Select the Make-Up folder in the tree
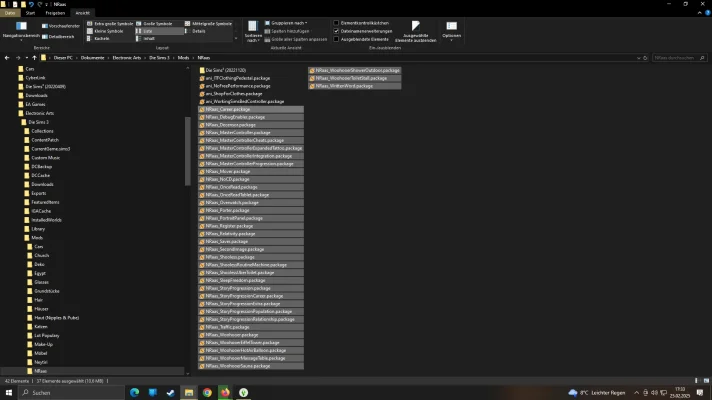 [x=44, y=345]
